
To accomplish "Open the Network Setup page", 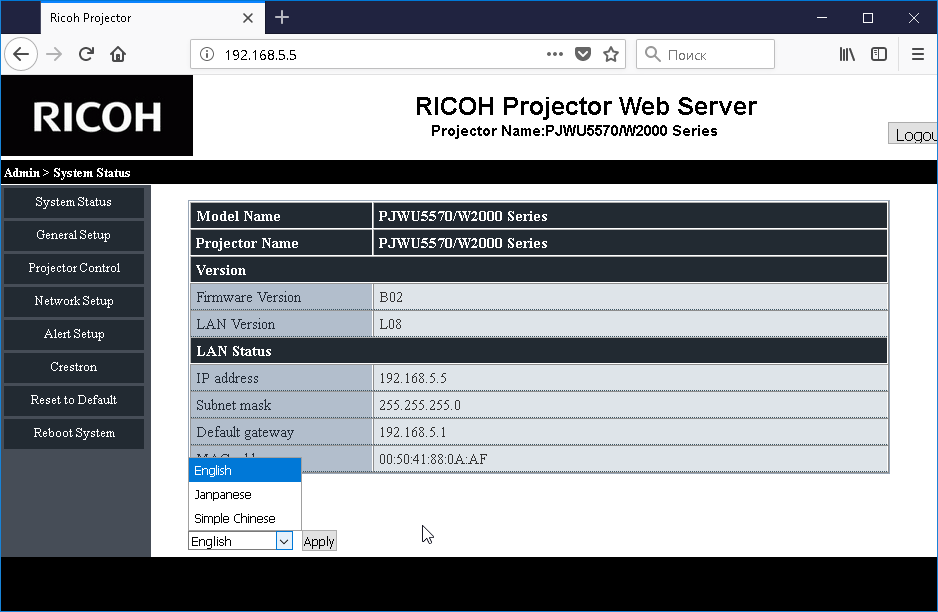I will [74, 301].
